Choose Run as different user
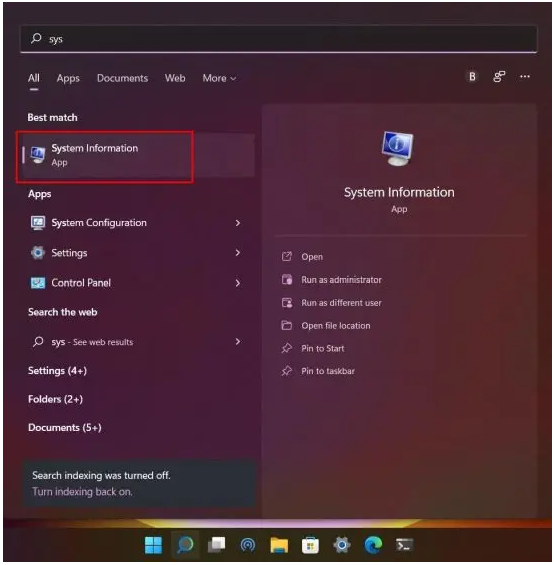 click(x=341, y=303)
